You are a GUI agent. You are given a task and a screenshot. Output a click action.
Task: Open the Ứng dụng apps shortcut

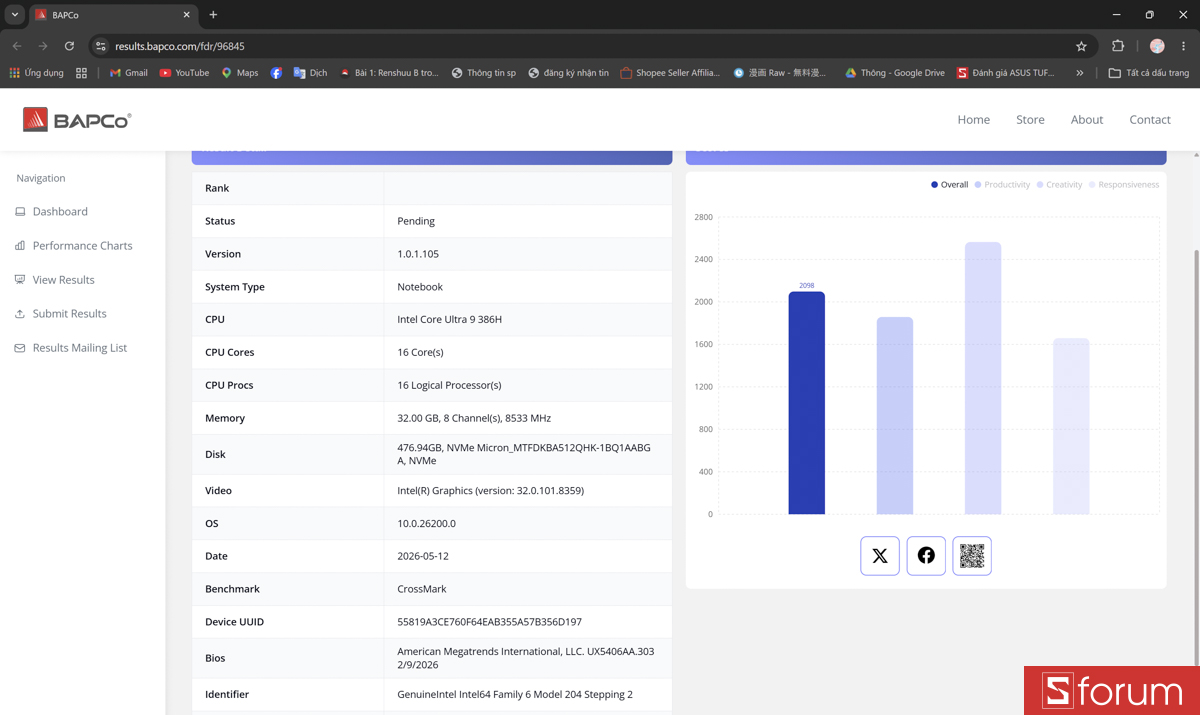click(x=36, y=73)
